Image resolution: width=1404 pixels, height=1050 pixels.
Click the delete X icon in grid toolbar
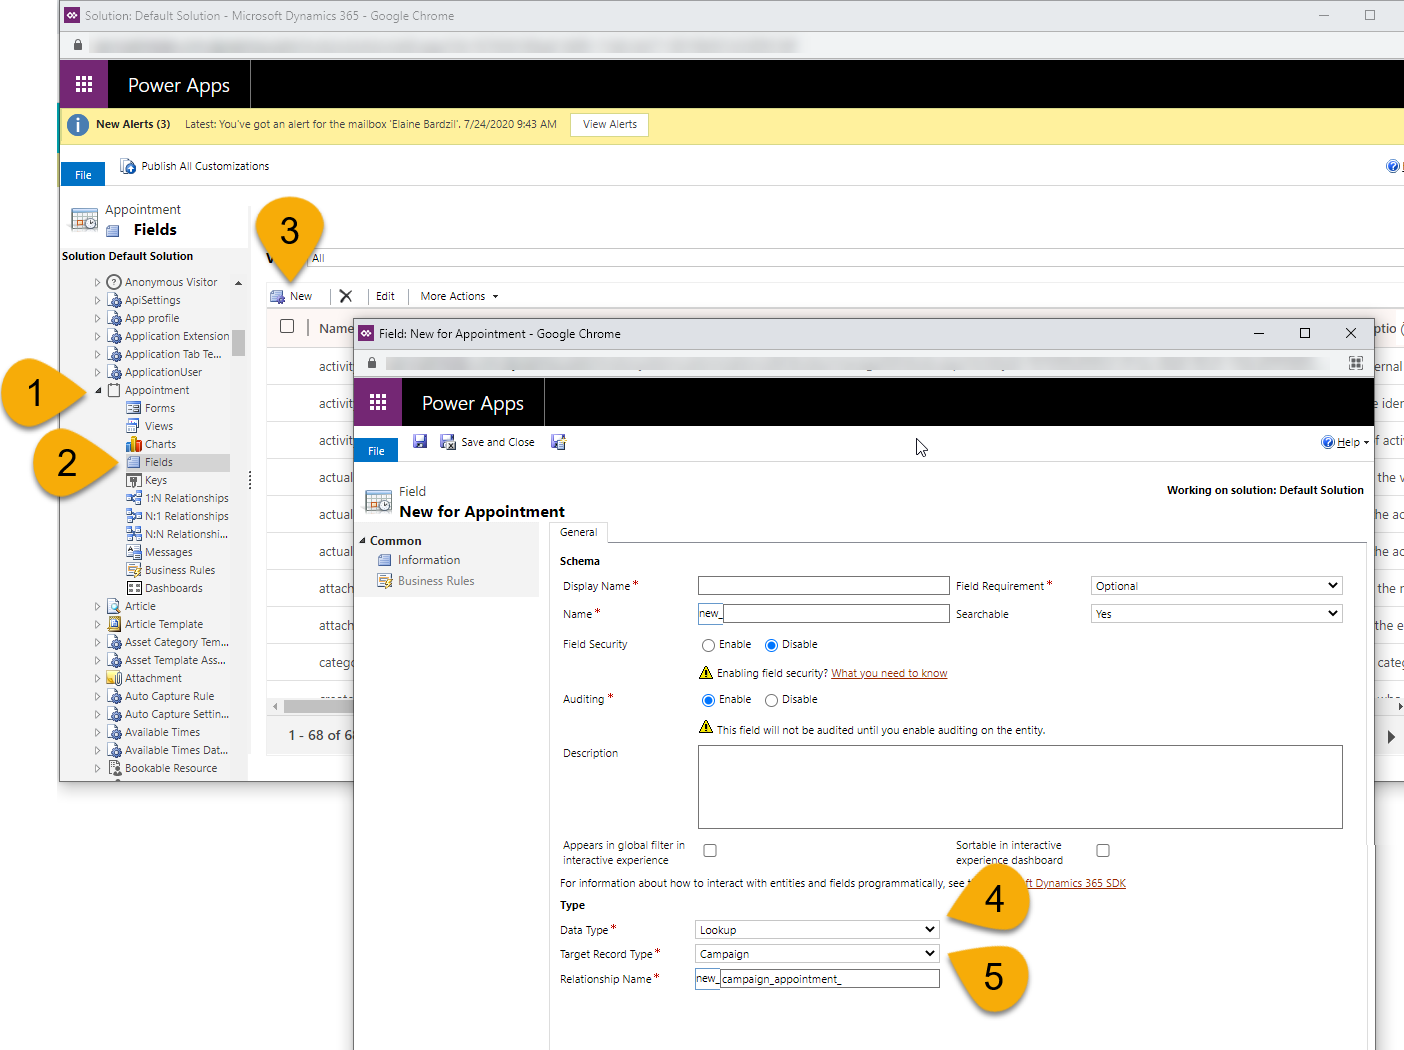[346, 296]
